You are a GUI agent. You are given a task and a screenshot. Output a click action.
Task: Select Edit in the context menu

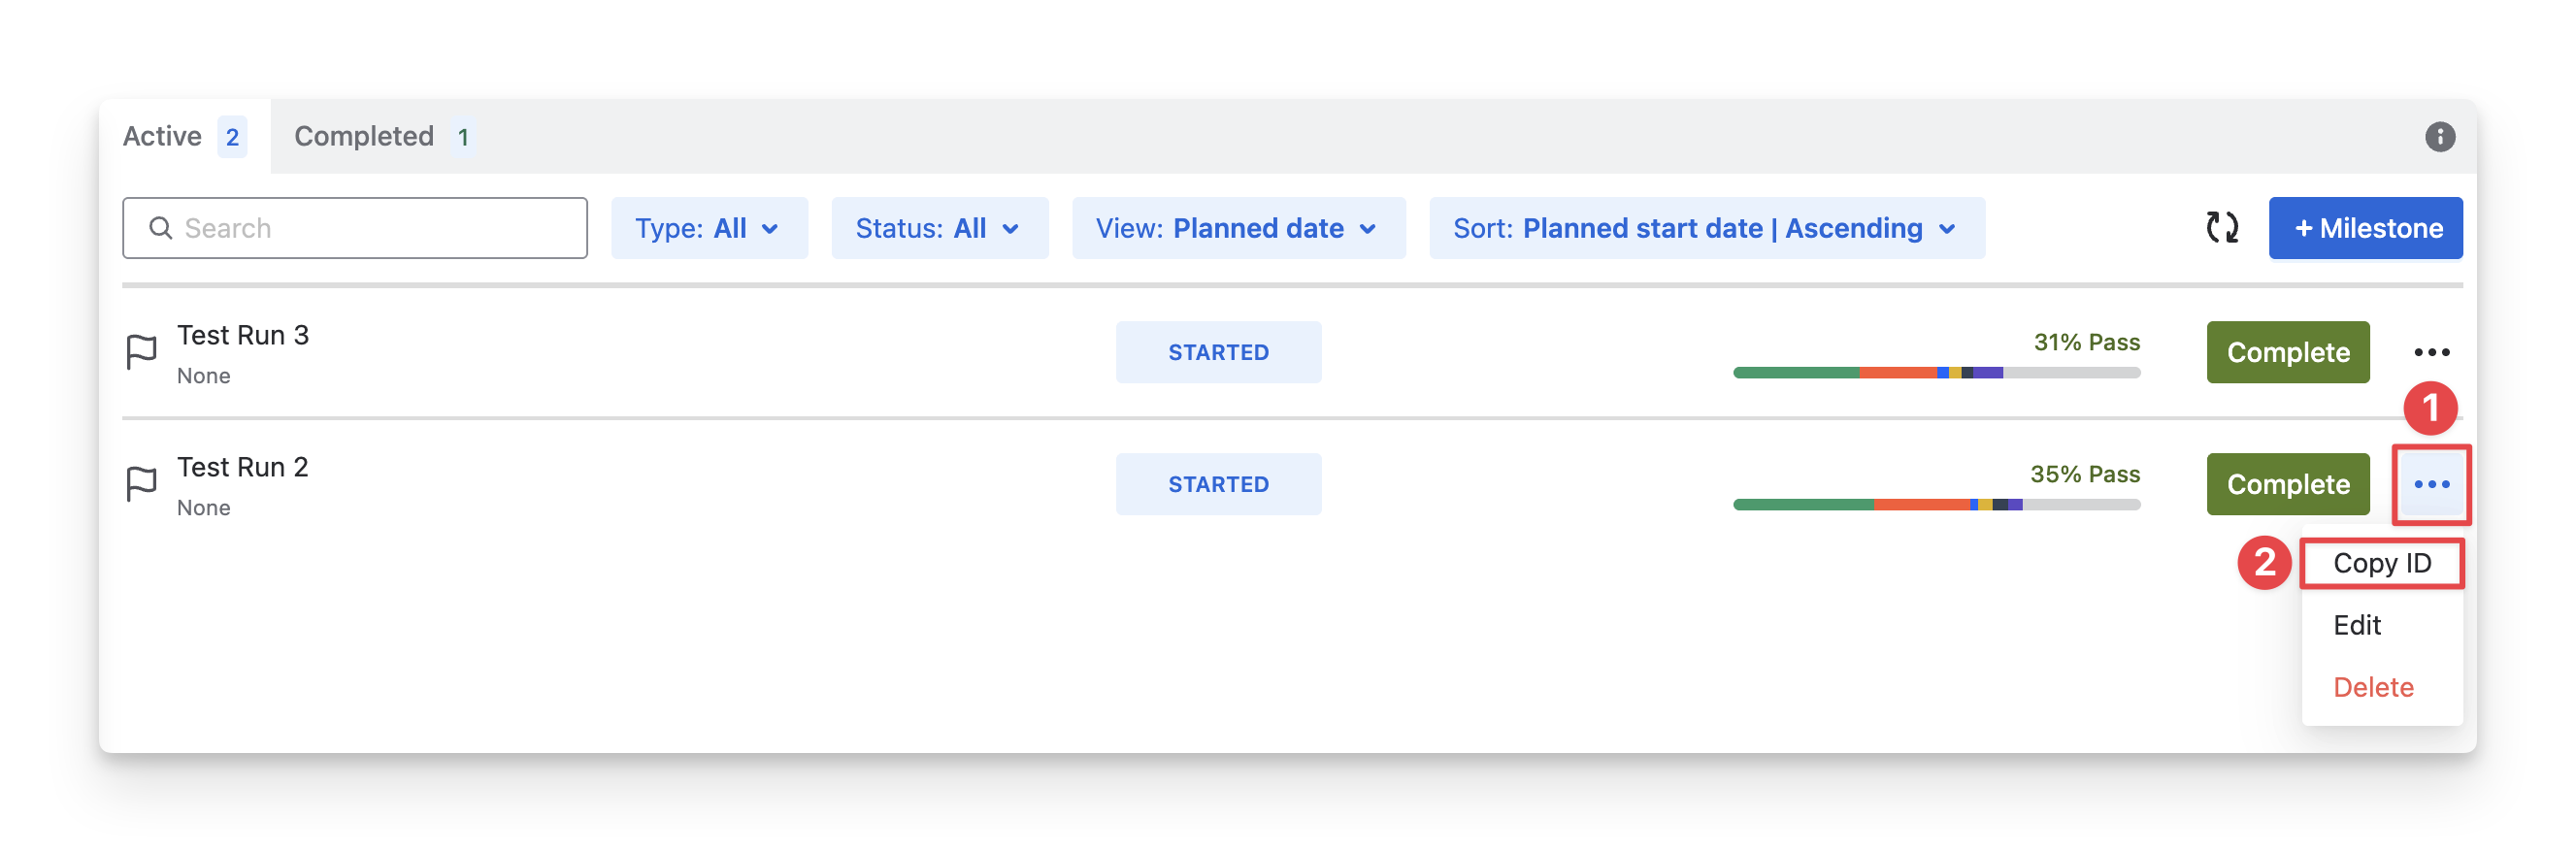tap(2357, 625)
